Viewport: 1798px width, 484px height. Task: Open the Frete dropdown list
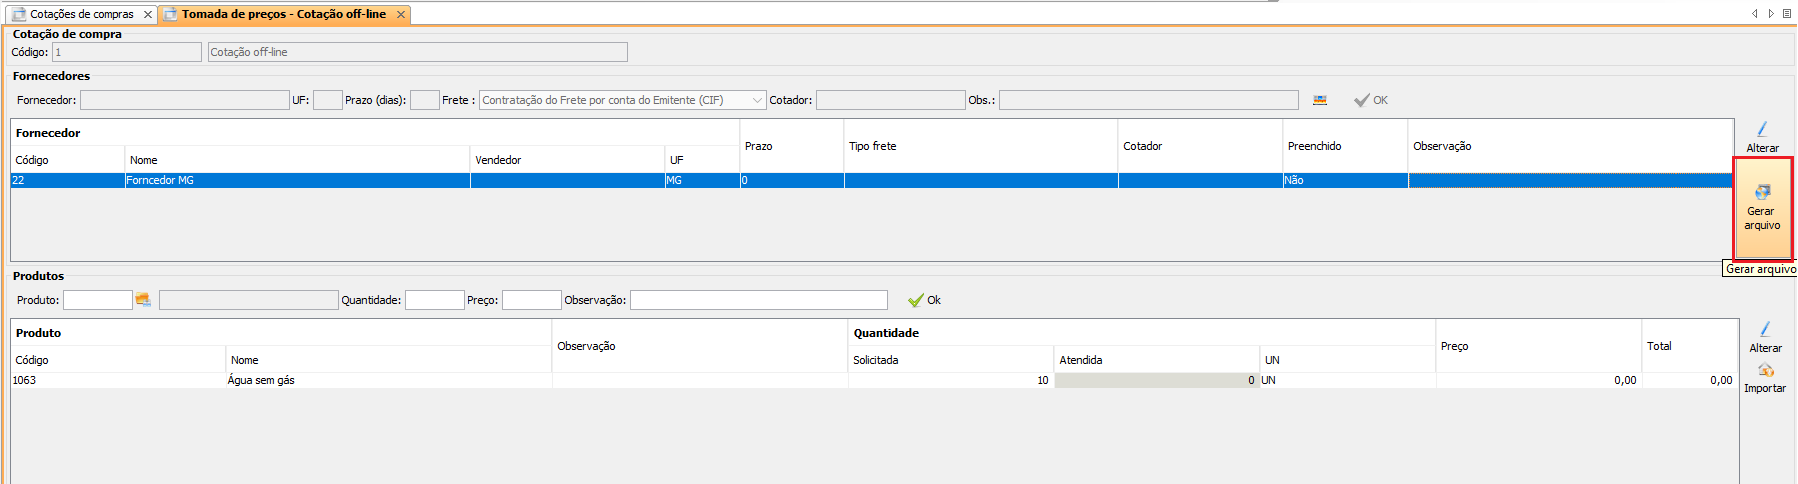point(757,100)
